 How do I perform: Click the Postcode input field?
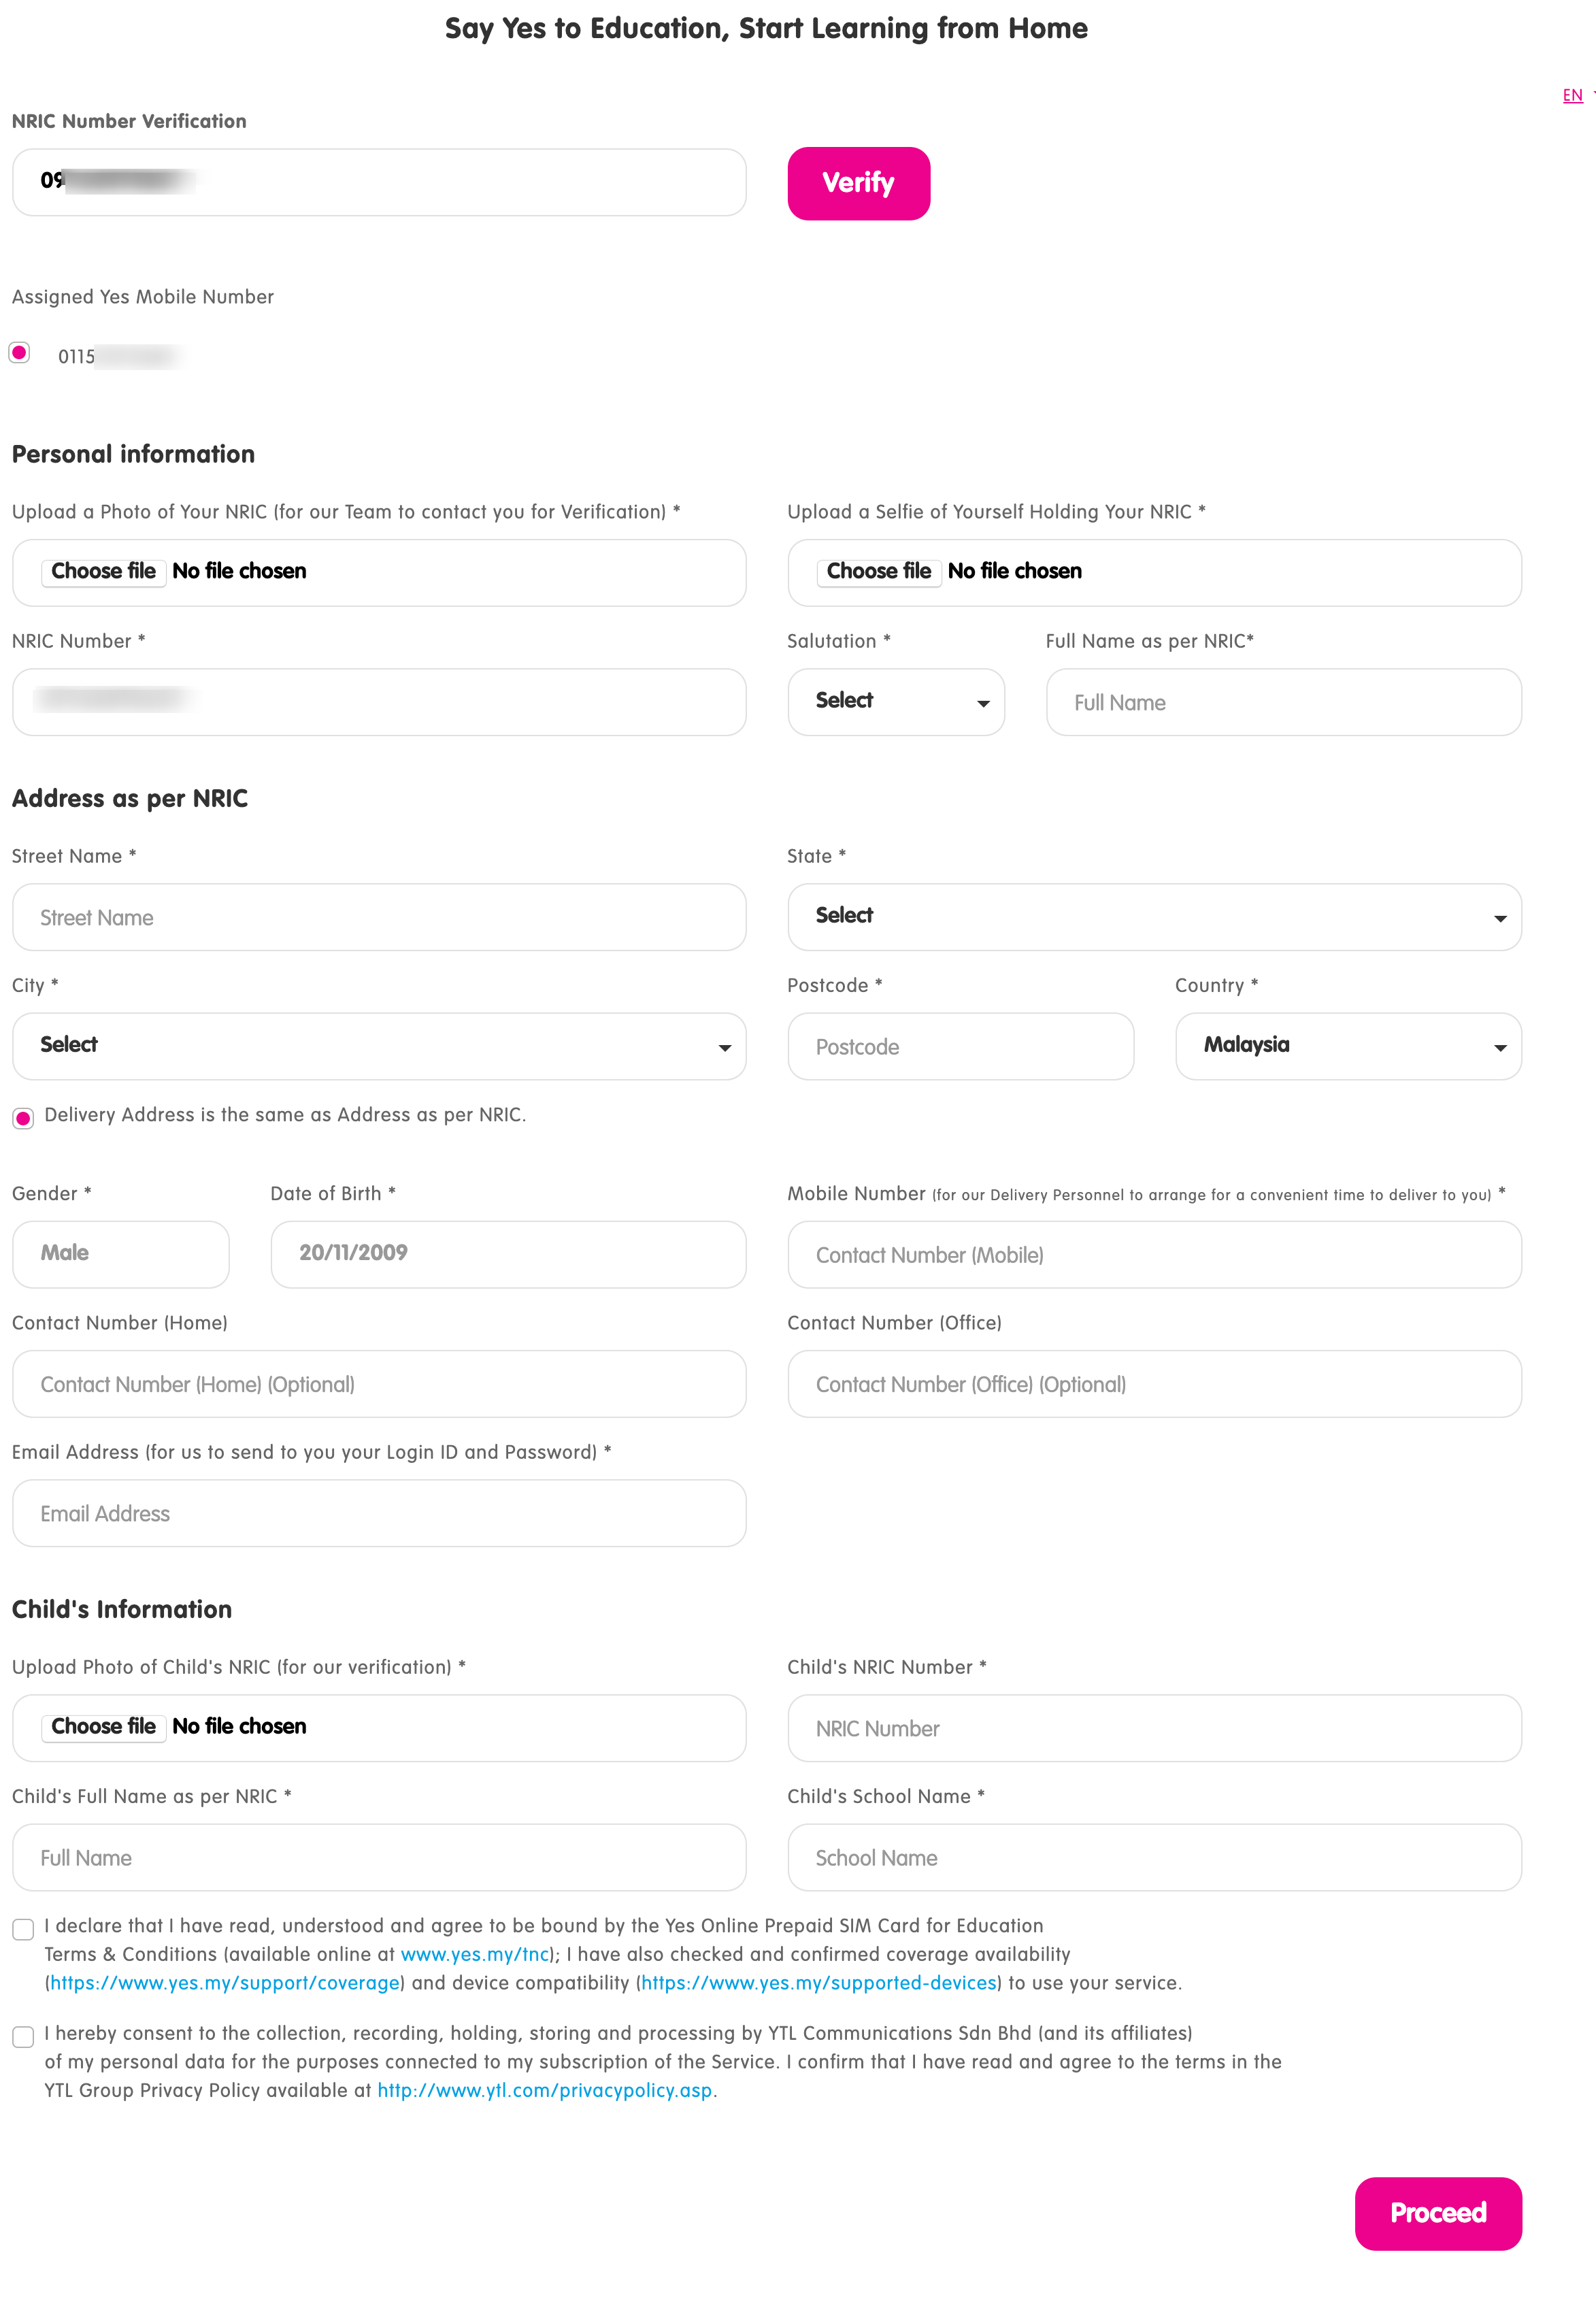960,1046
